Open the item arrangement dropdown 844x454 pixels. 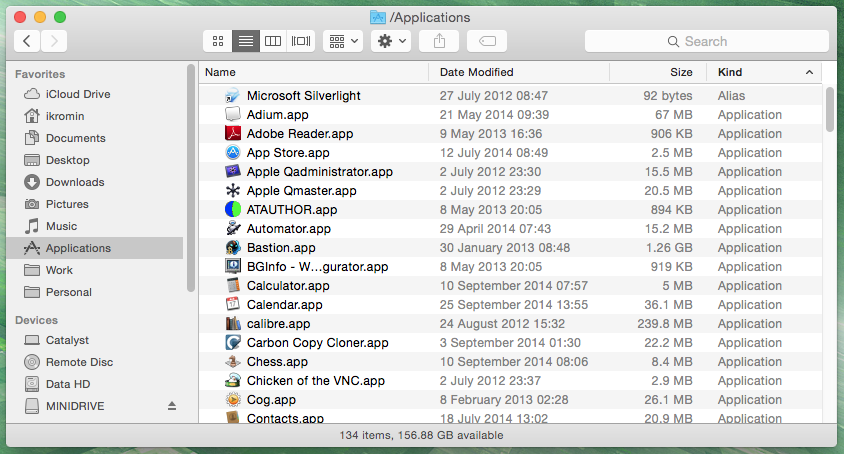point(343,41)
